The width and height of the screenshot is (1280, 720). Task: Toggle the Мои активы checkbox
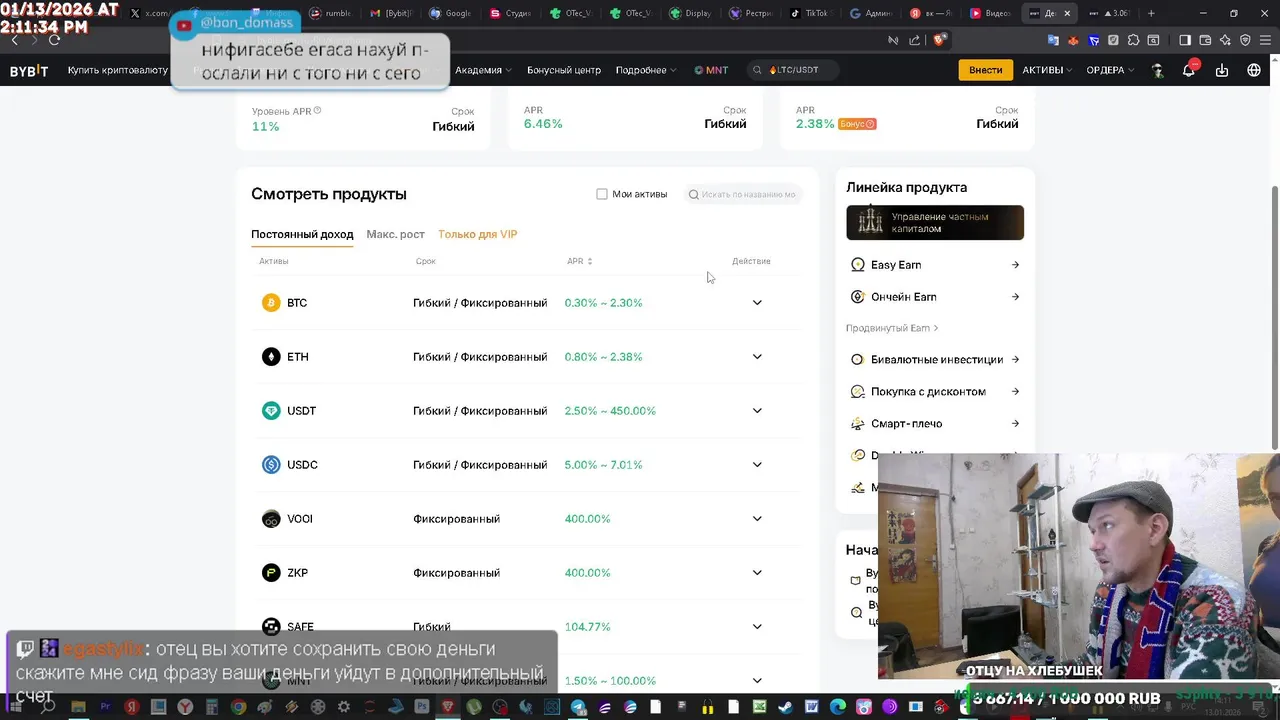pyautogui.click(x=602, y=194)
